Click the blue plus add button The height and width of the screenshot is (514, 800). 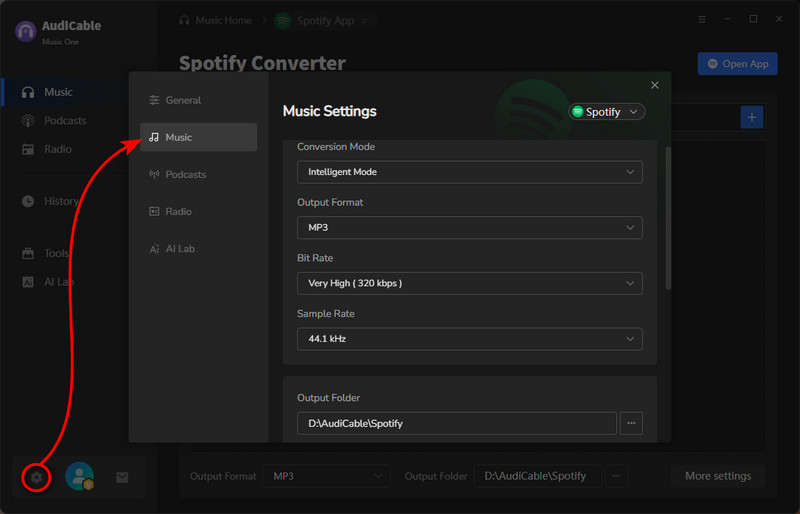(x=751, y=117)
